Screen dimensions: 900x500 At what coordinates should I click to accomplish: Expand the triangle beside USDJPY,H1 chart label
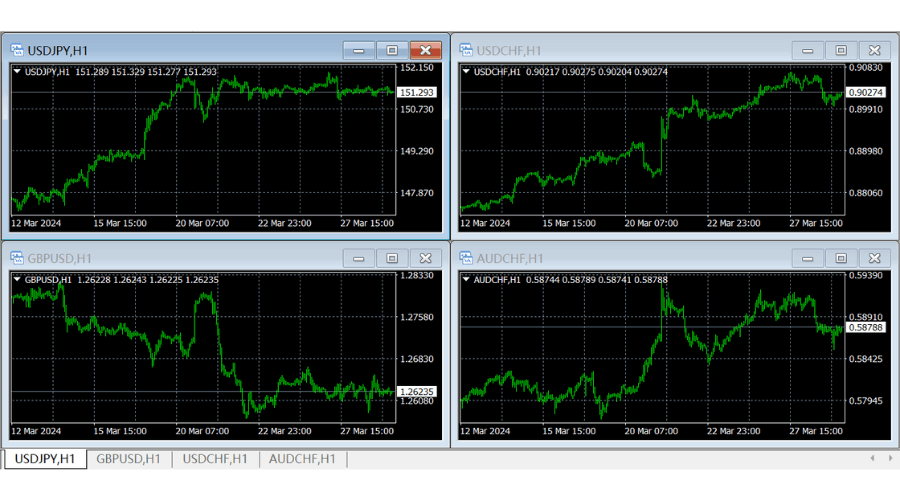pyautogui.click(x=17, y=71)
